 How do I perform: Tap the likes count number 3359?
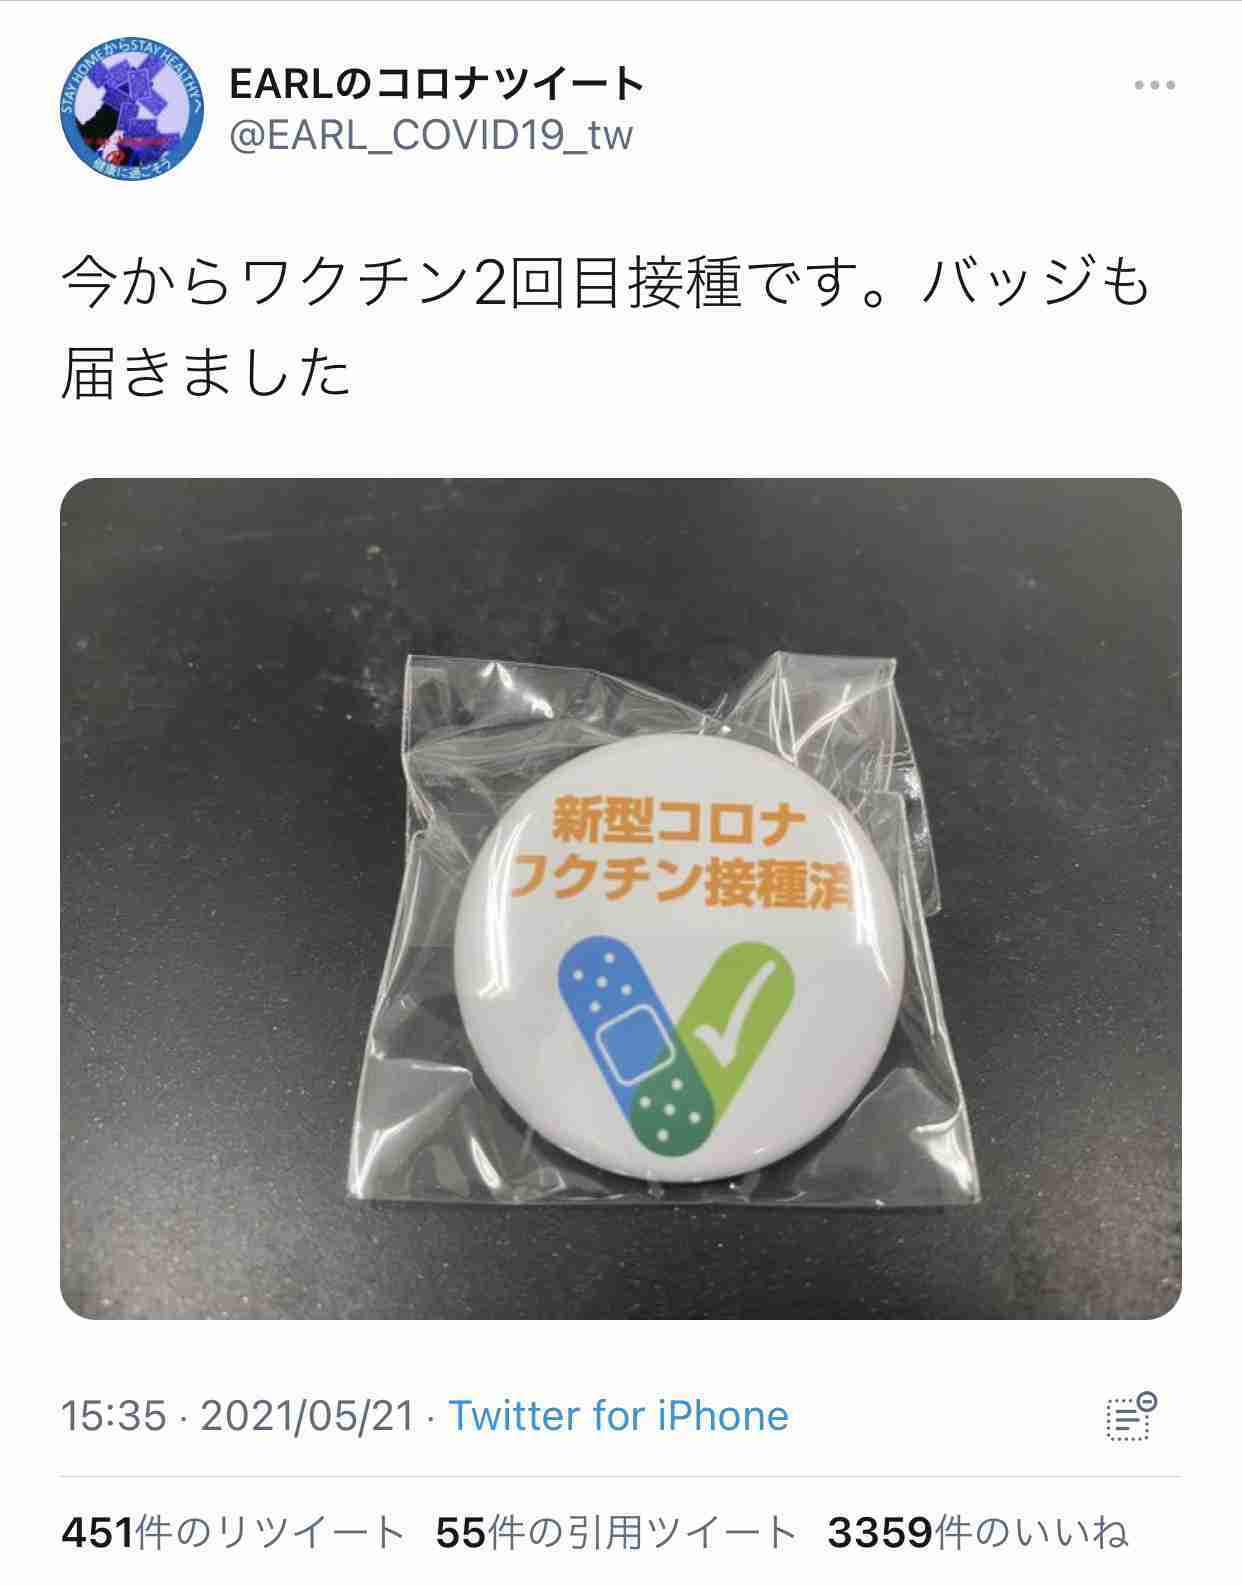(880, 1532)
